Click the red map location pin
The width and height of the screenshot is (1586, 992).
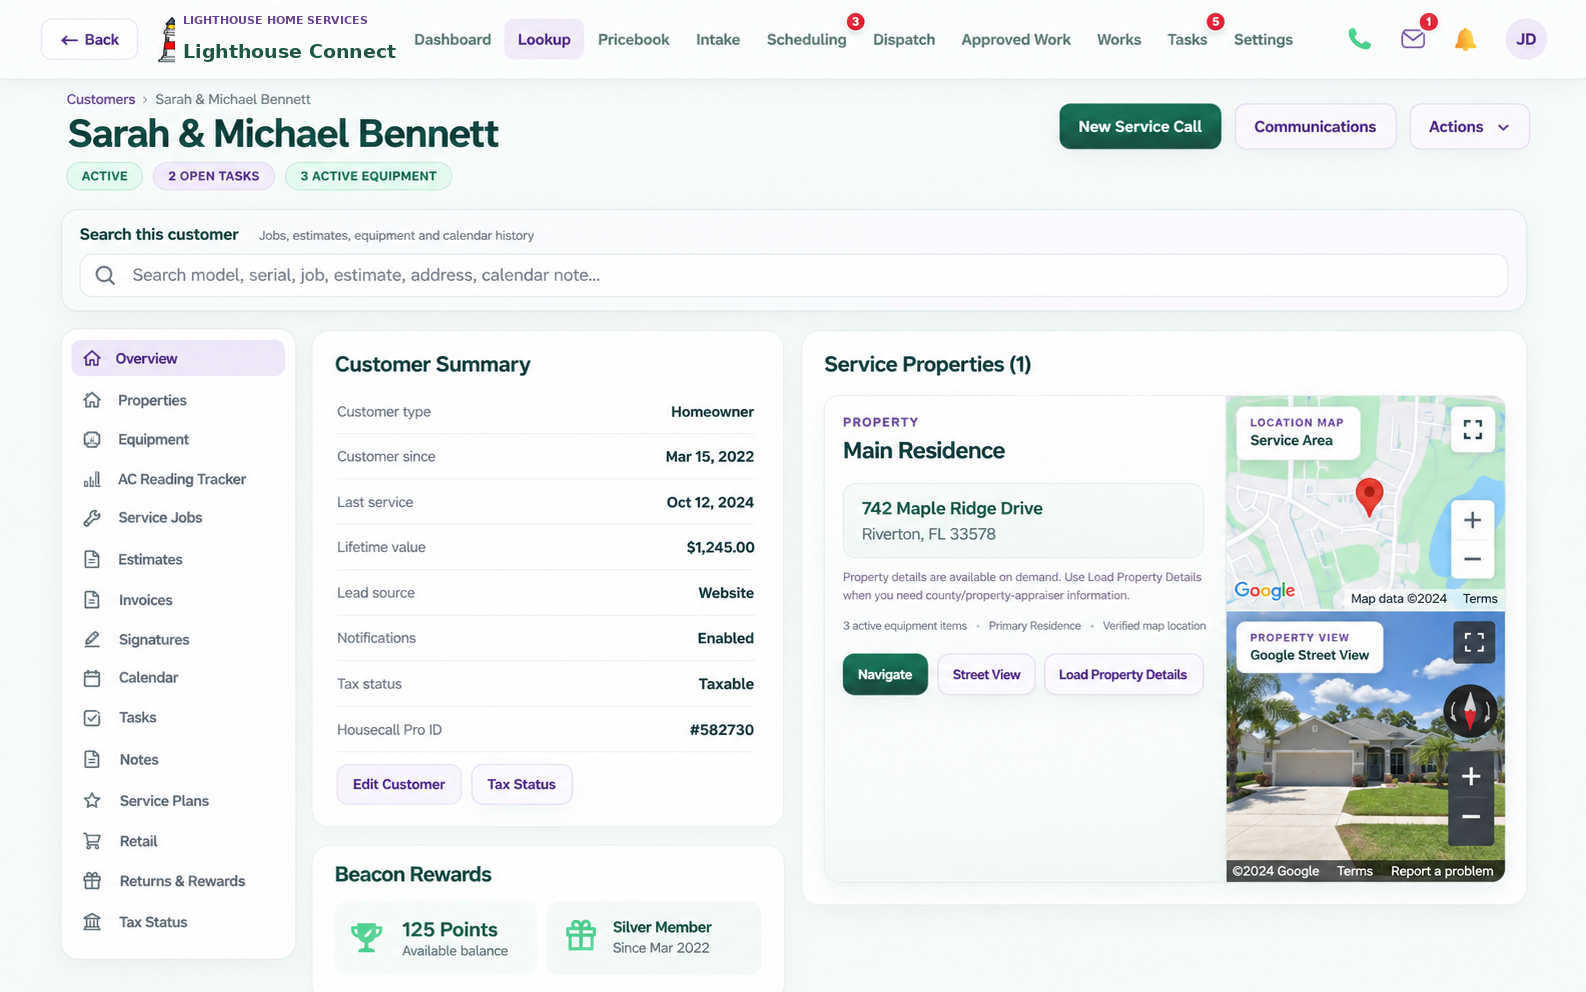[1369, 496]
